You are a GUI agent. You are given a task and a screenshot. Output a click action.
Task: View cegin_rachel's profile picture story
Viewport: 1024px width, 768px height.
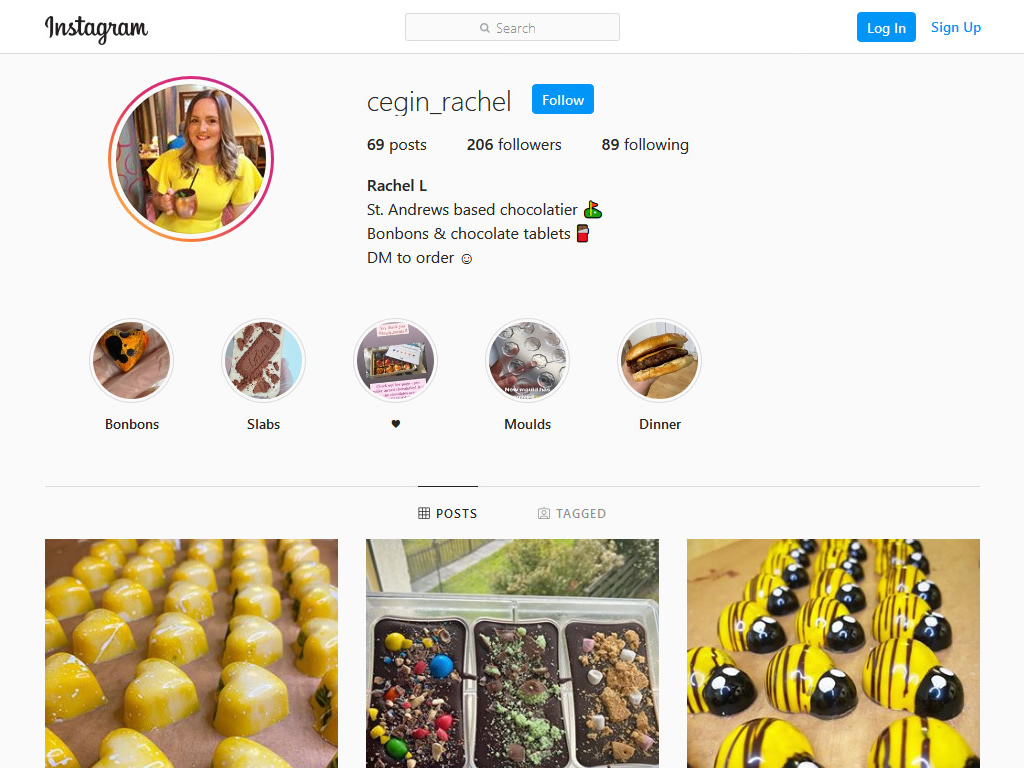191,159
